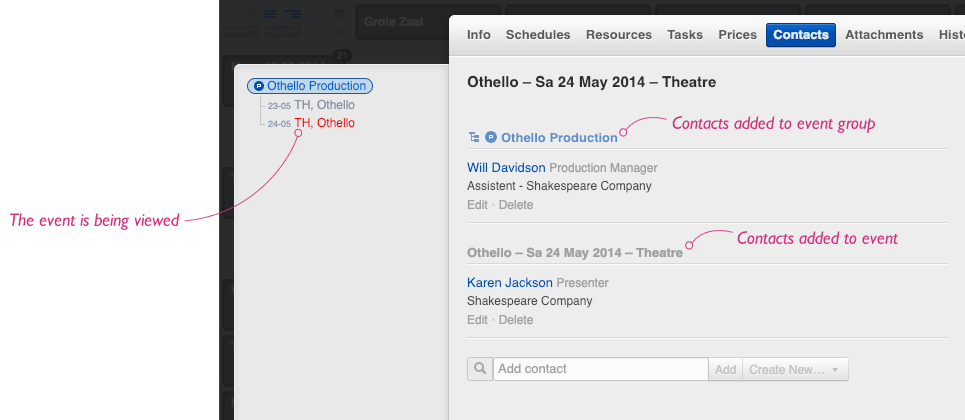The height and width of the screenshot is (420, 965).
Task: Click the Add contact search field
Action: (x=600, y=369)
